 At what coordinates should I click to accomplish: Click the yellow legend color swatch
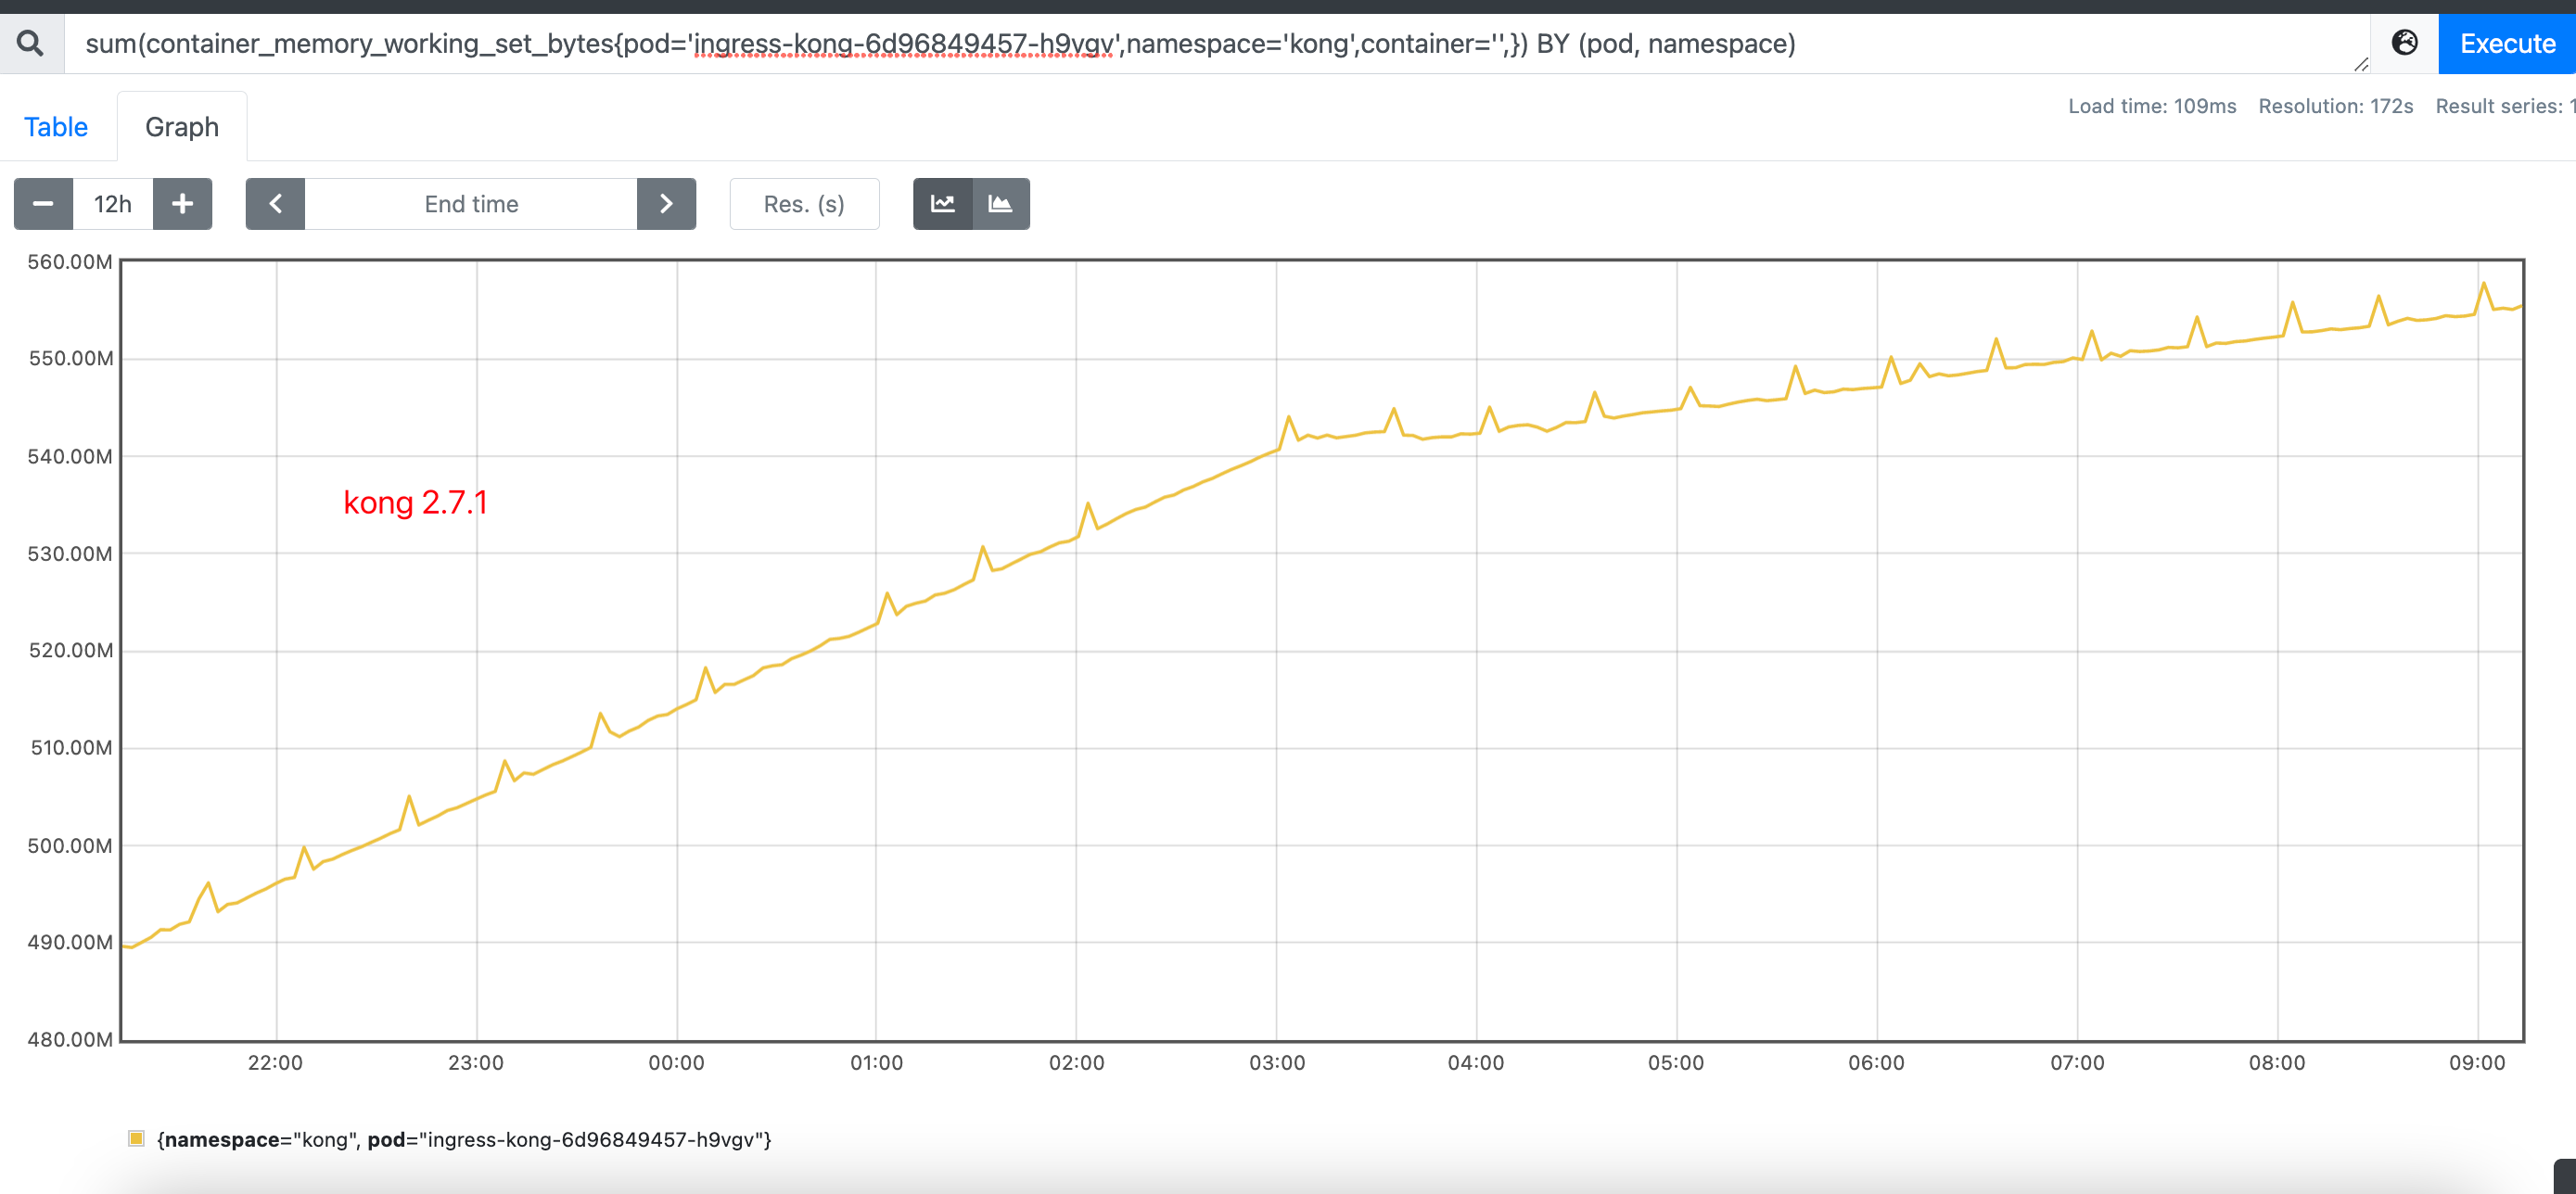[136, 1137]
